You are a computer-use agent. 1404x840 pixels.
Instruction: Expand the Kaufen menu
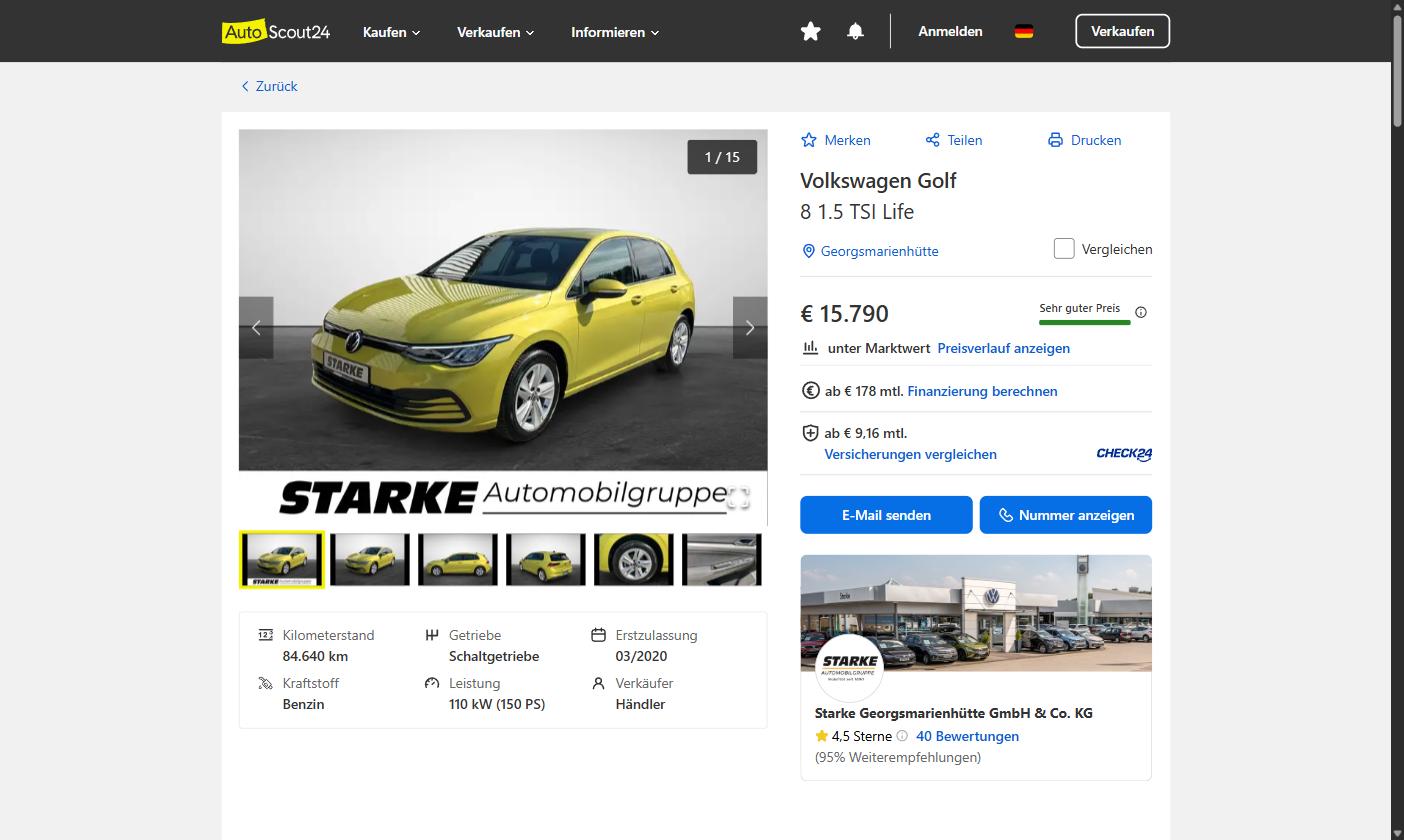coord(391,32)
